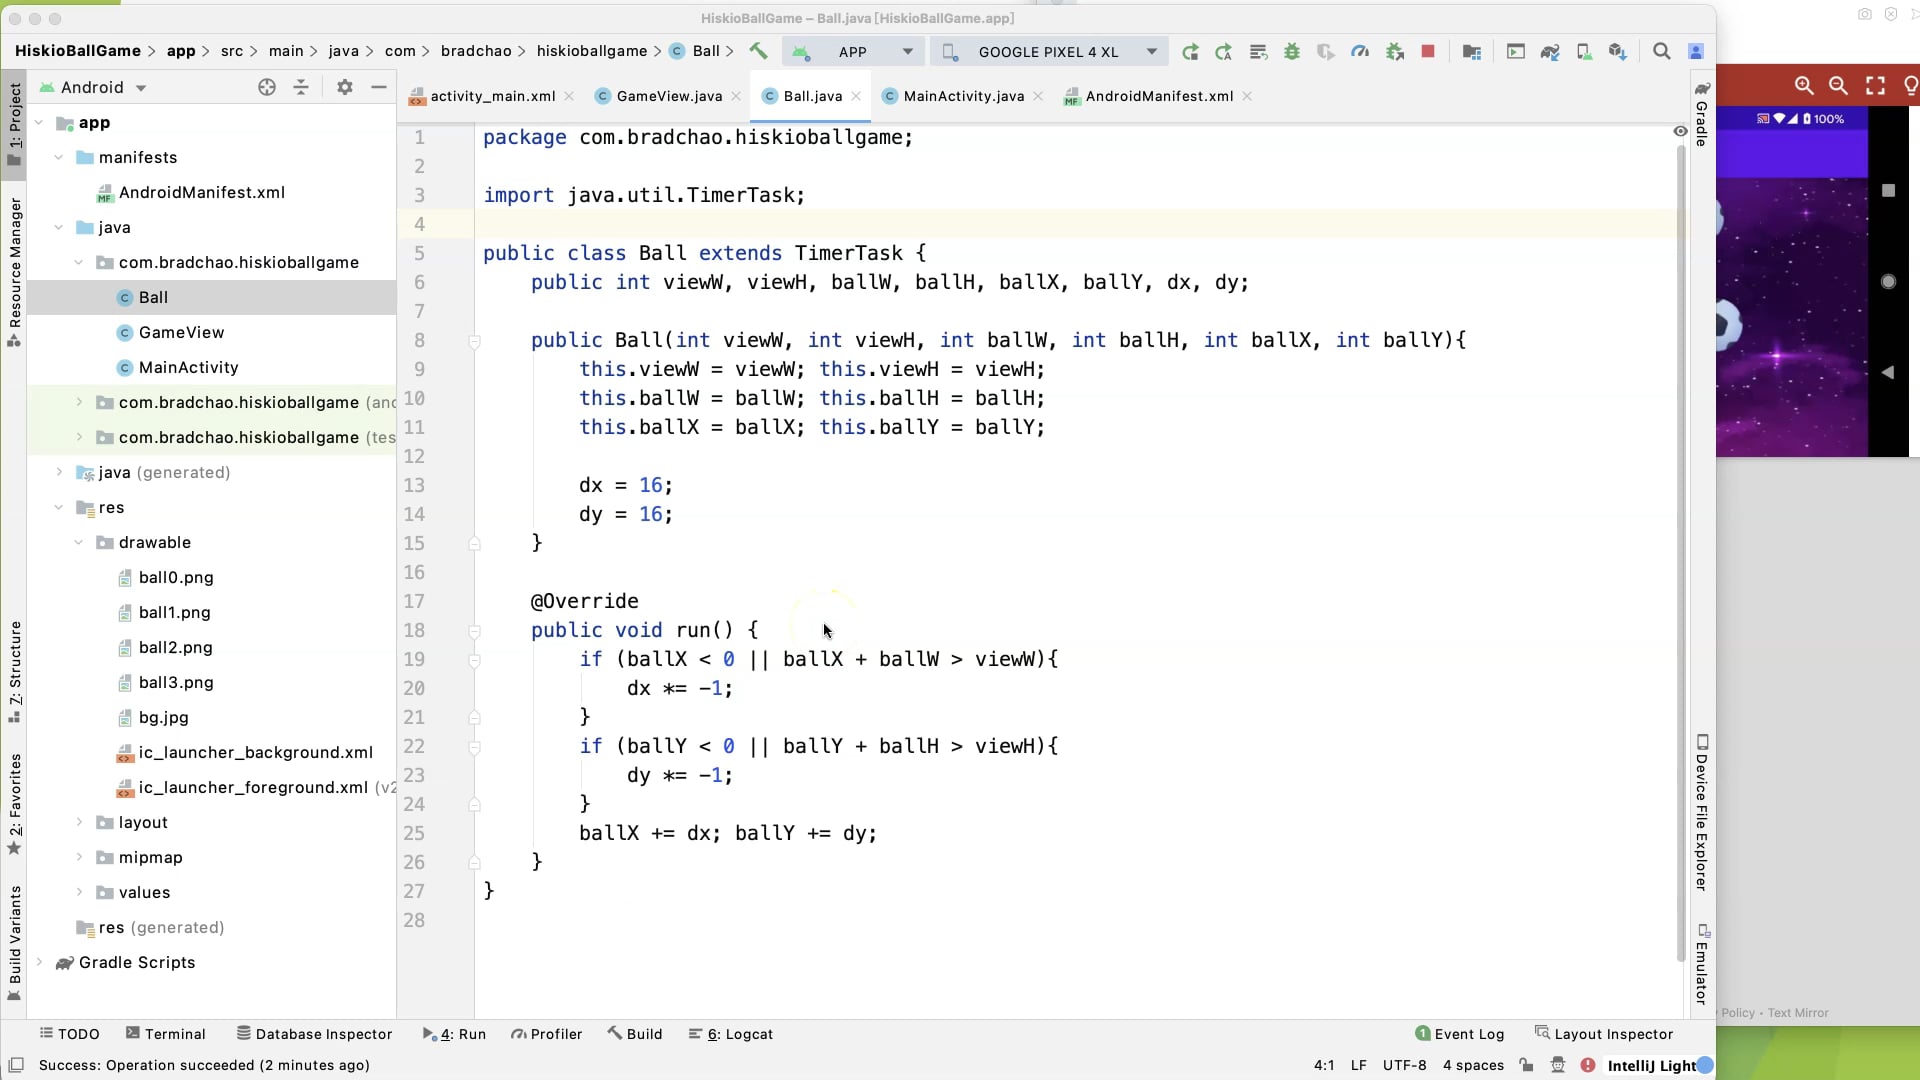Toggle reader mode with the eye icon
Screen dimensions: 1920x1080
tap(1681, 132)
